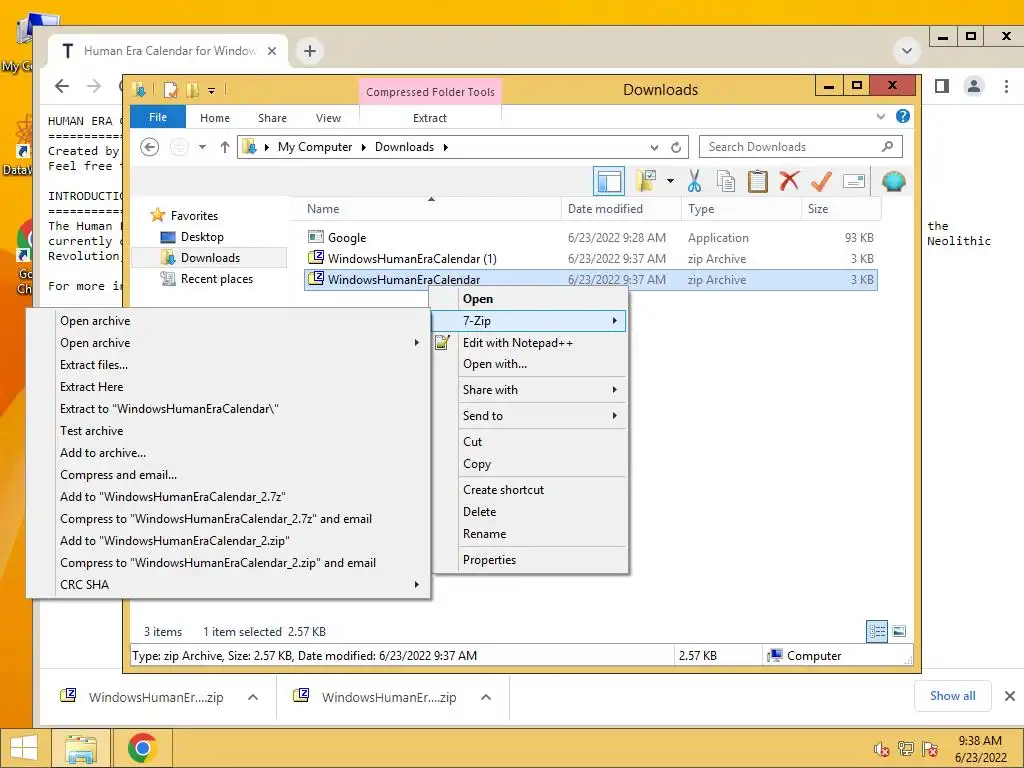Click the Windows Start button
This screenshot has width=1024, height=768.
point(24,748)
